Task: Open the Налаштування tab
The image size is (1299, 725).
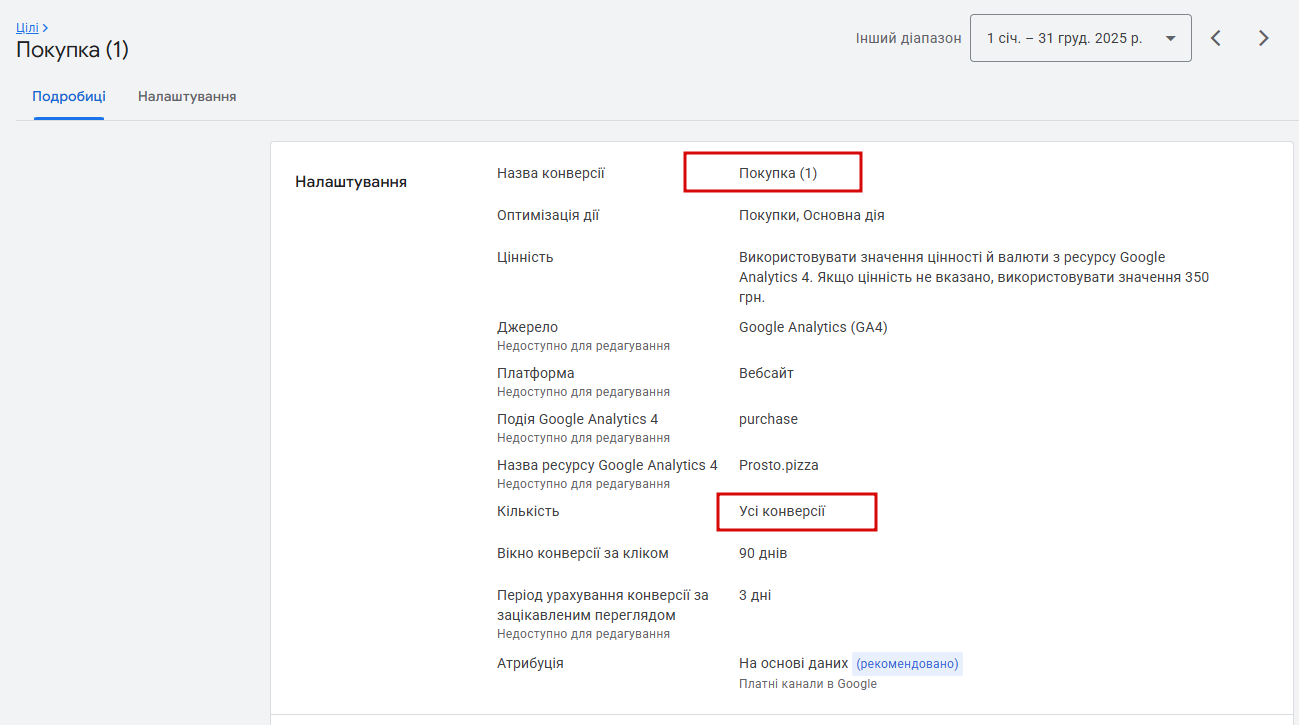Action: (187, 97)
